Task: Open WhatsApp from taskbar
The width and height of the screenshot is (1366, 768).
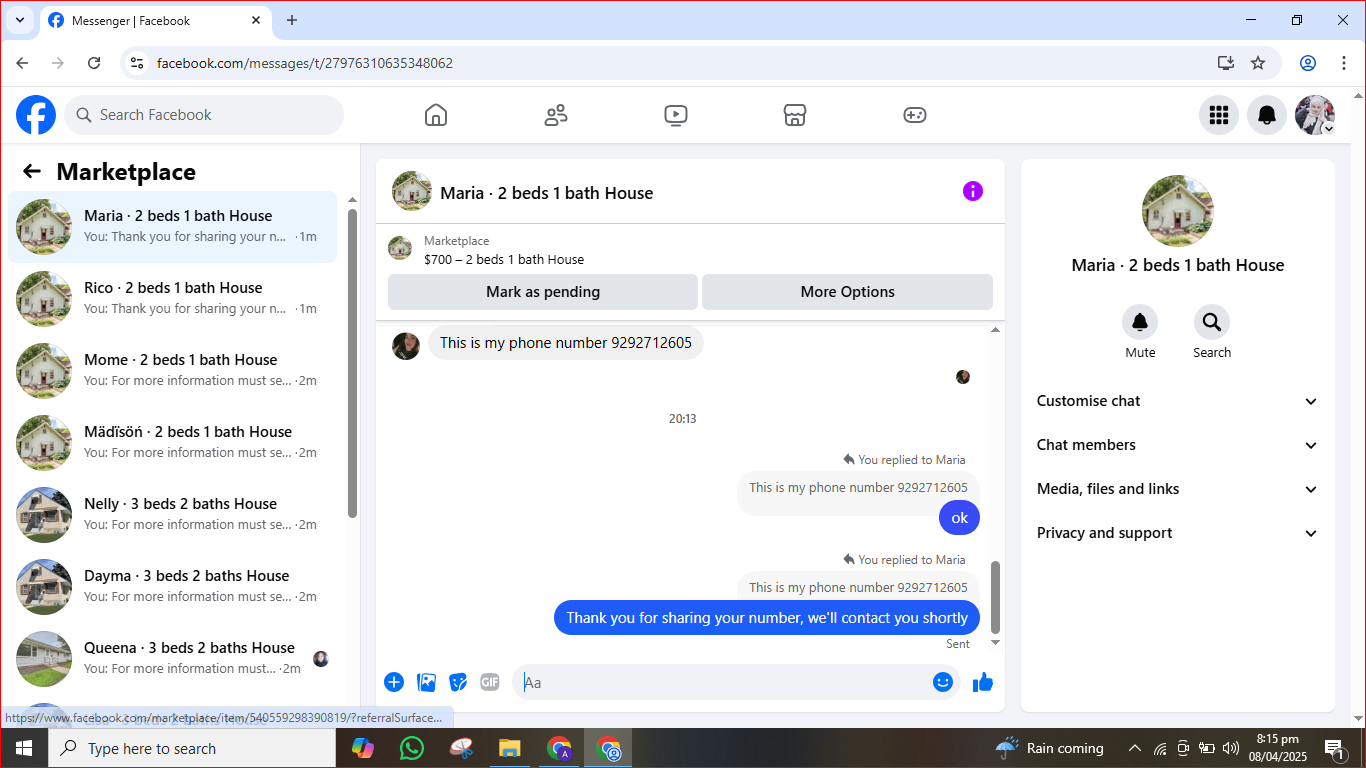Action: pos(412,748)
